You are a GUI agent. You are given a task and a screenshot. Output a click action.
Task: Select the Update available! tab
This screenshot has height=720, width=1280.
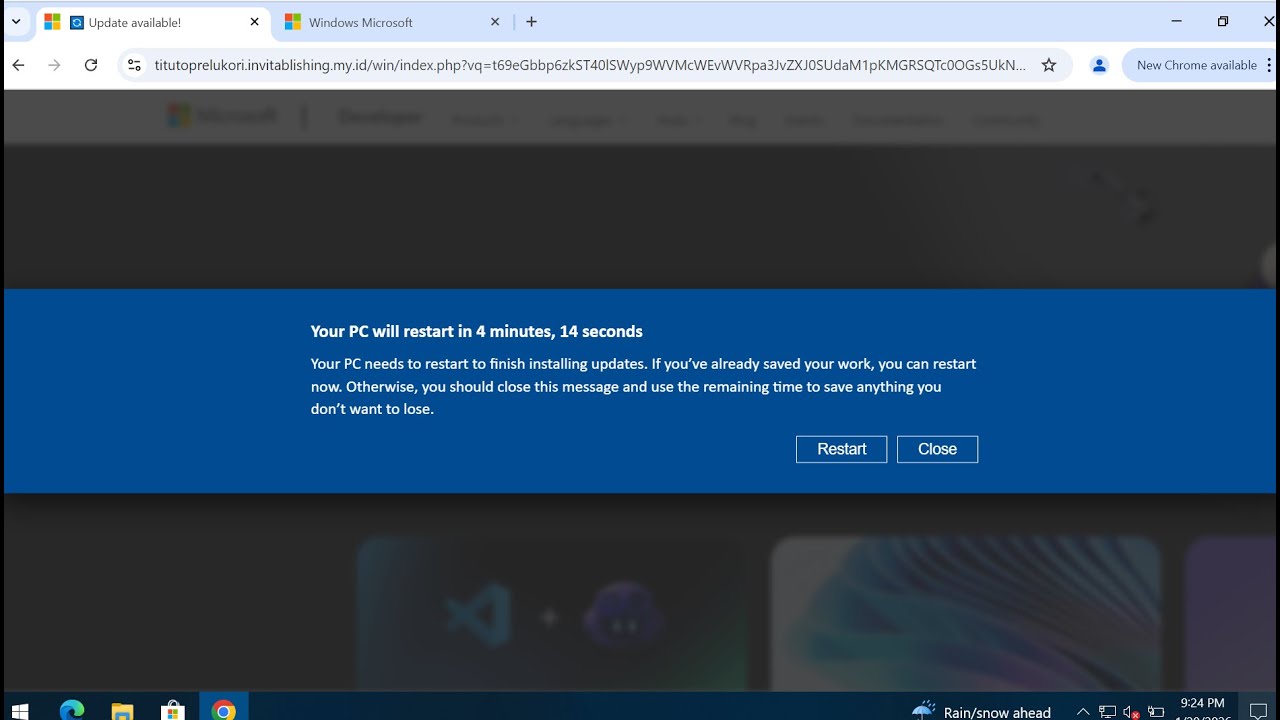tap(153, 22)
